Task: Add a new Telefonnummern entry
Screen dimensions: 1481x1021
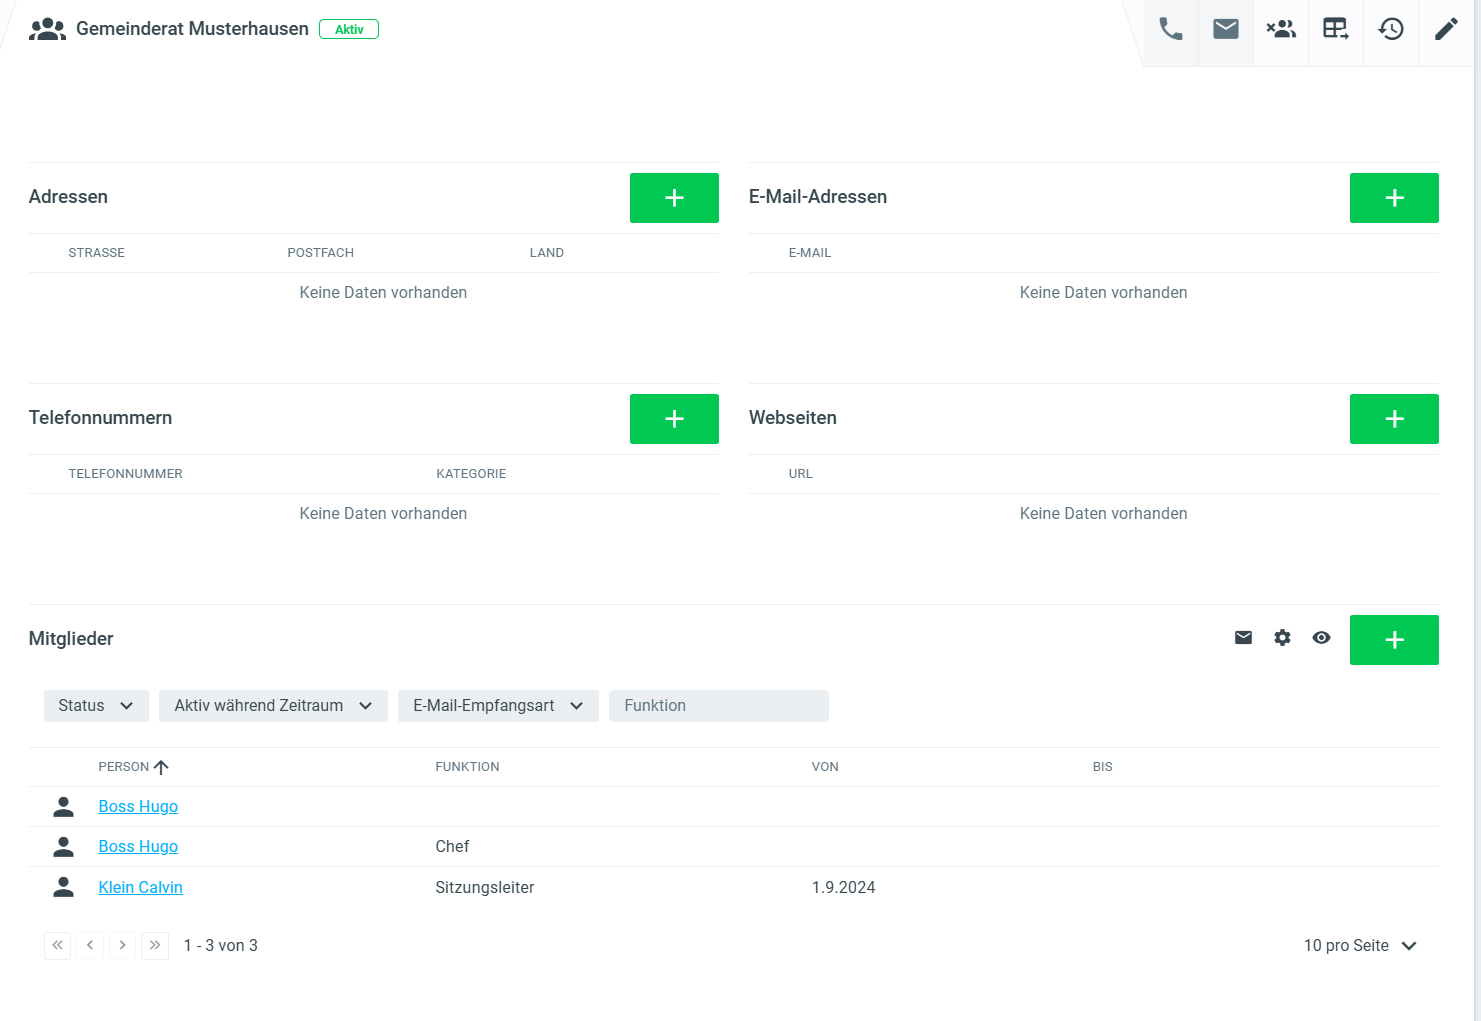Action: [x=674, y=419]
